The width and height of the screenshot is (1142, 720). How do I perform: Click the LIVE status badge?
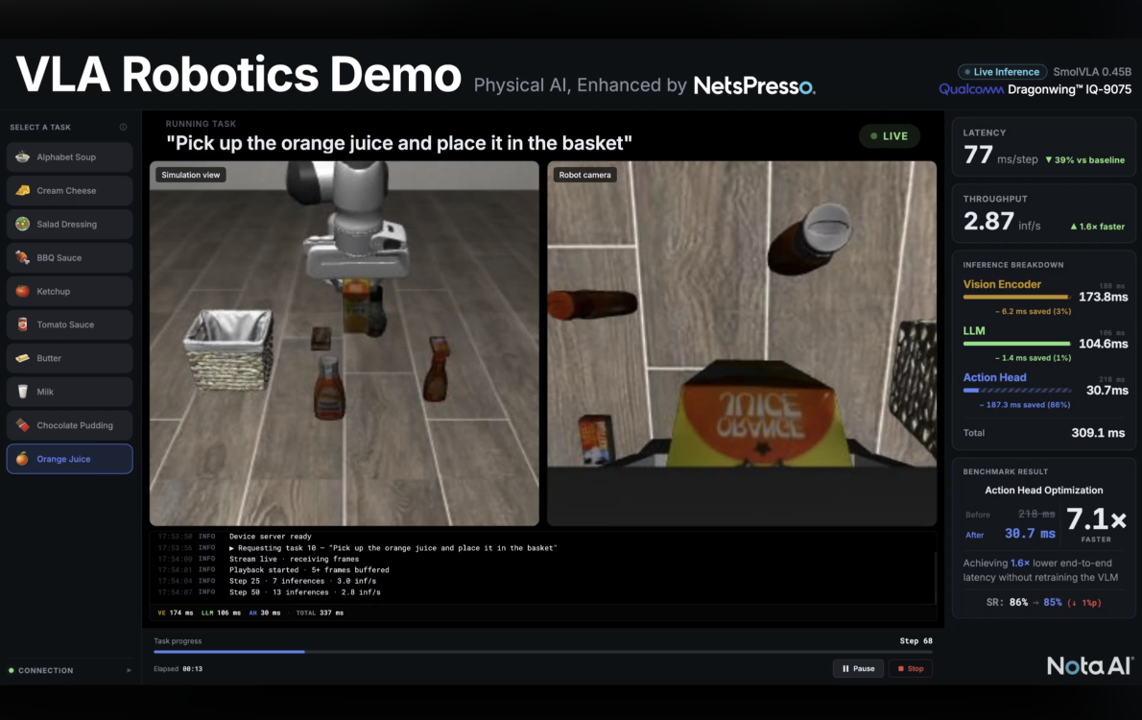(889, 136)
